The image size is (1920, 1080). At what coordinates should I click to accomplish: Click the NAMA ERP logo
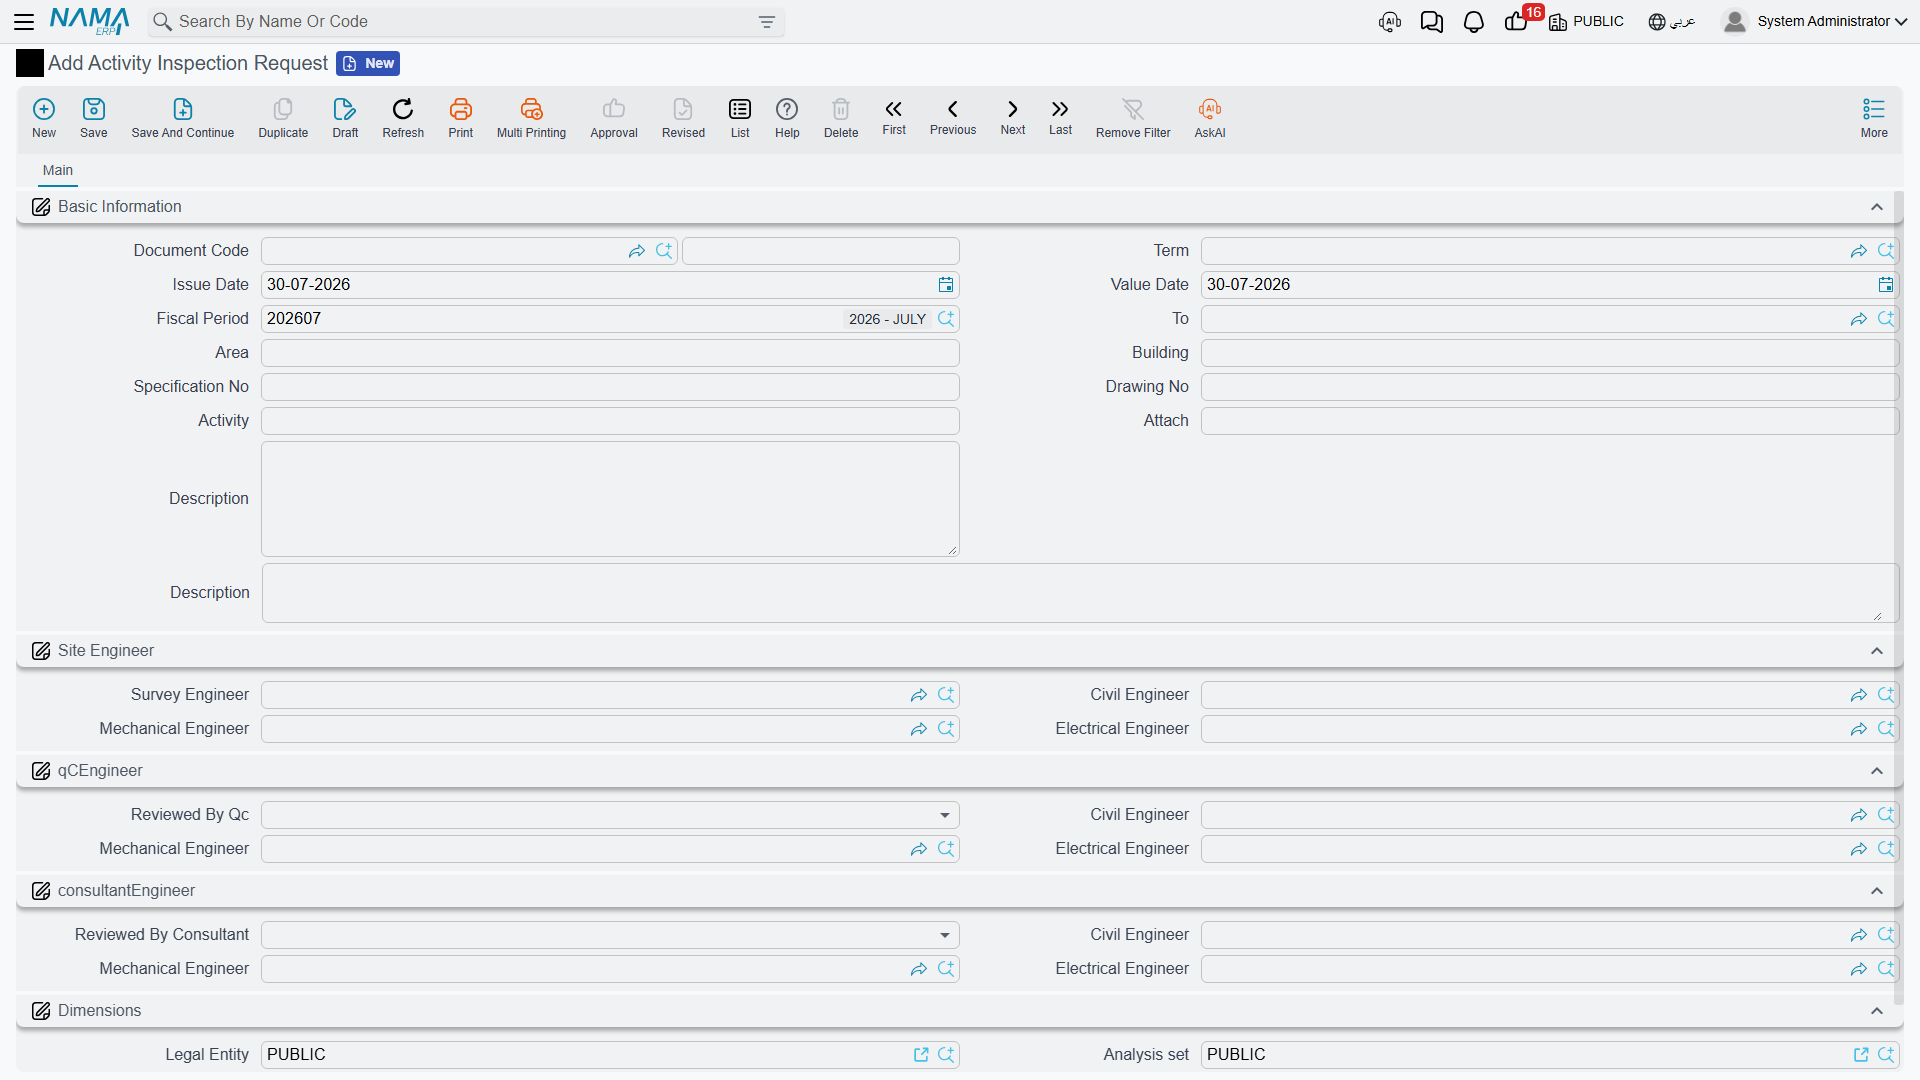[90, 21]
